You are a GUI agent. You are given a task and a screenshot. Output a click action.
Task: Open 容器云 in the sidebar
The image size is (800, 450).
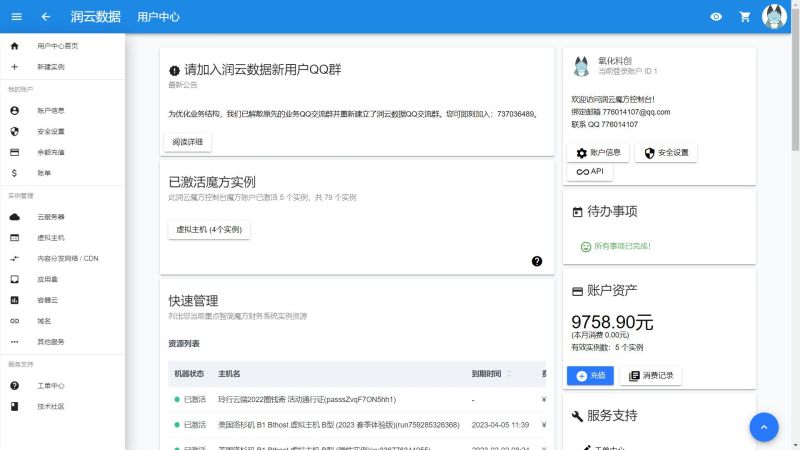(x=62, y=300)
